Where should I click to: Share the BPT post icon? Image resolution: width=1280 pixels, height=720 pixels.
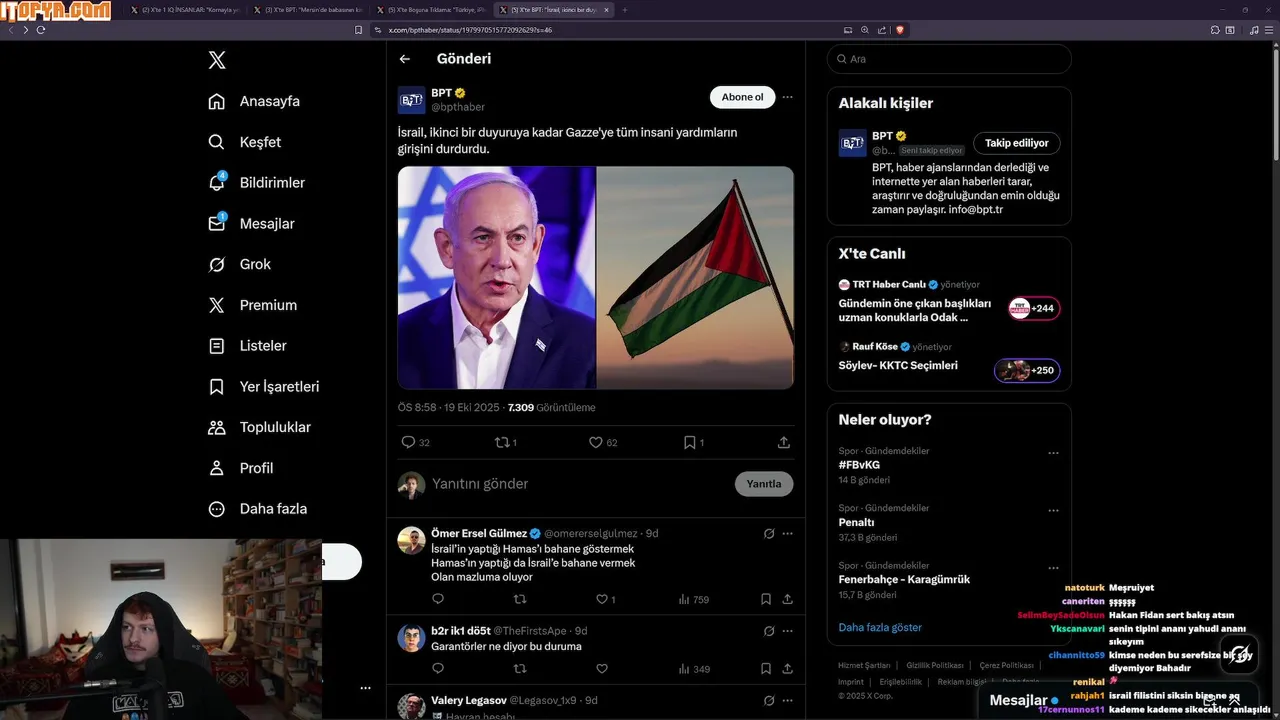tap(784, 442)
